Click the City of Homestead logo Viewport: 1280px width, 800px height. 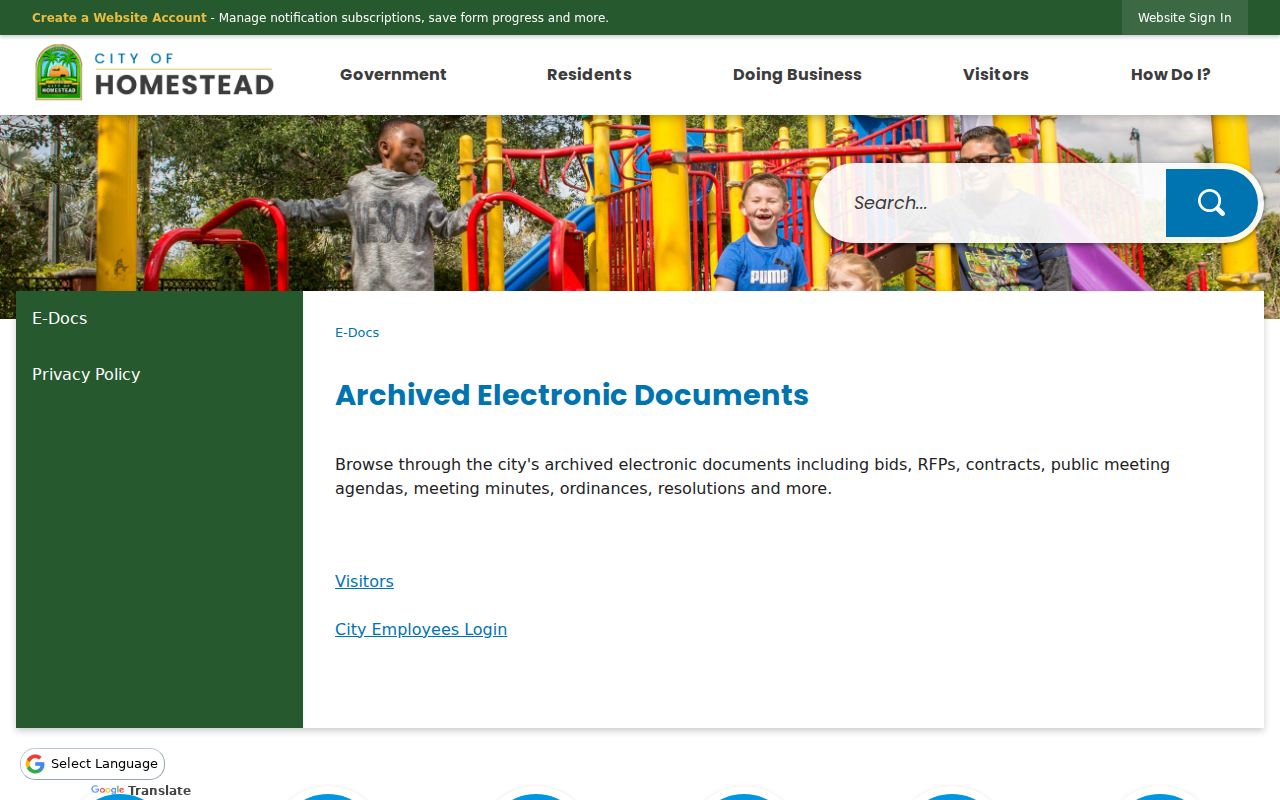[x=154, y=73]
